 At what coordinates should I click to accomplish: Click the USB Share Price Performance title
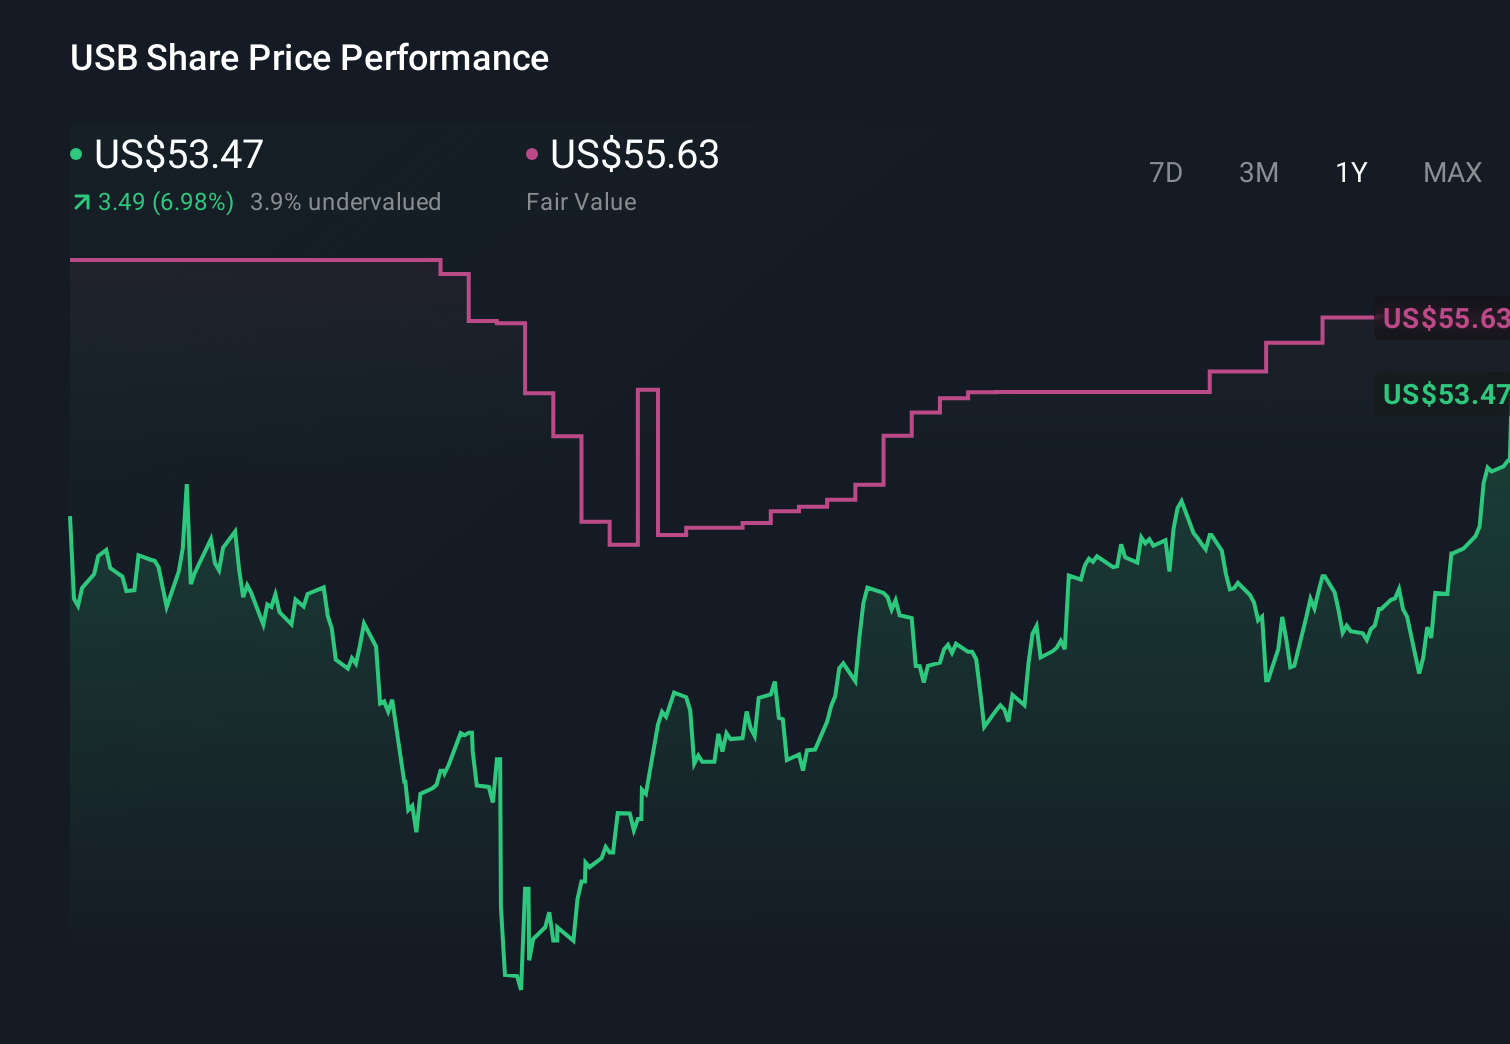pyautogui.click(x=309, y=58)
